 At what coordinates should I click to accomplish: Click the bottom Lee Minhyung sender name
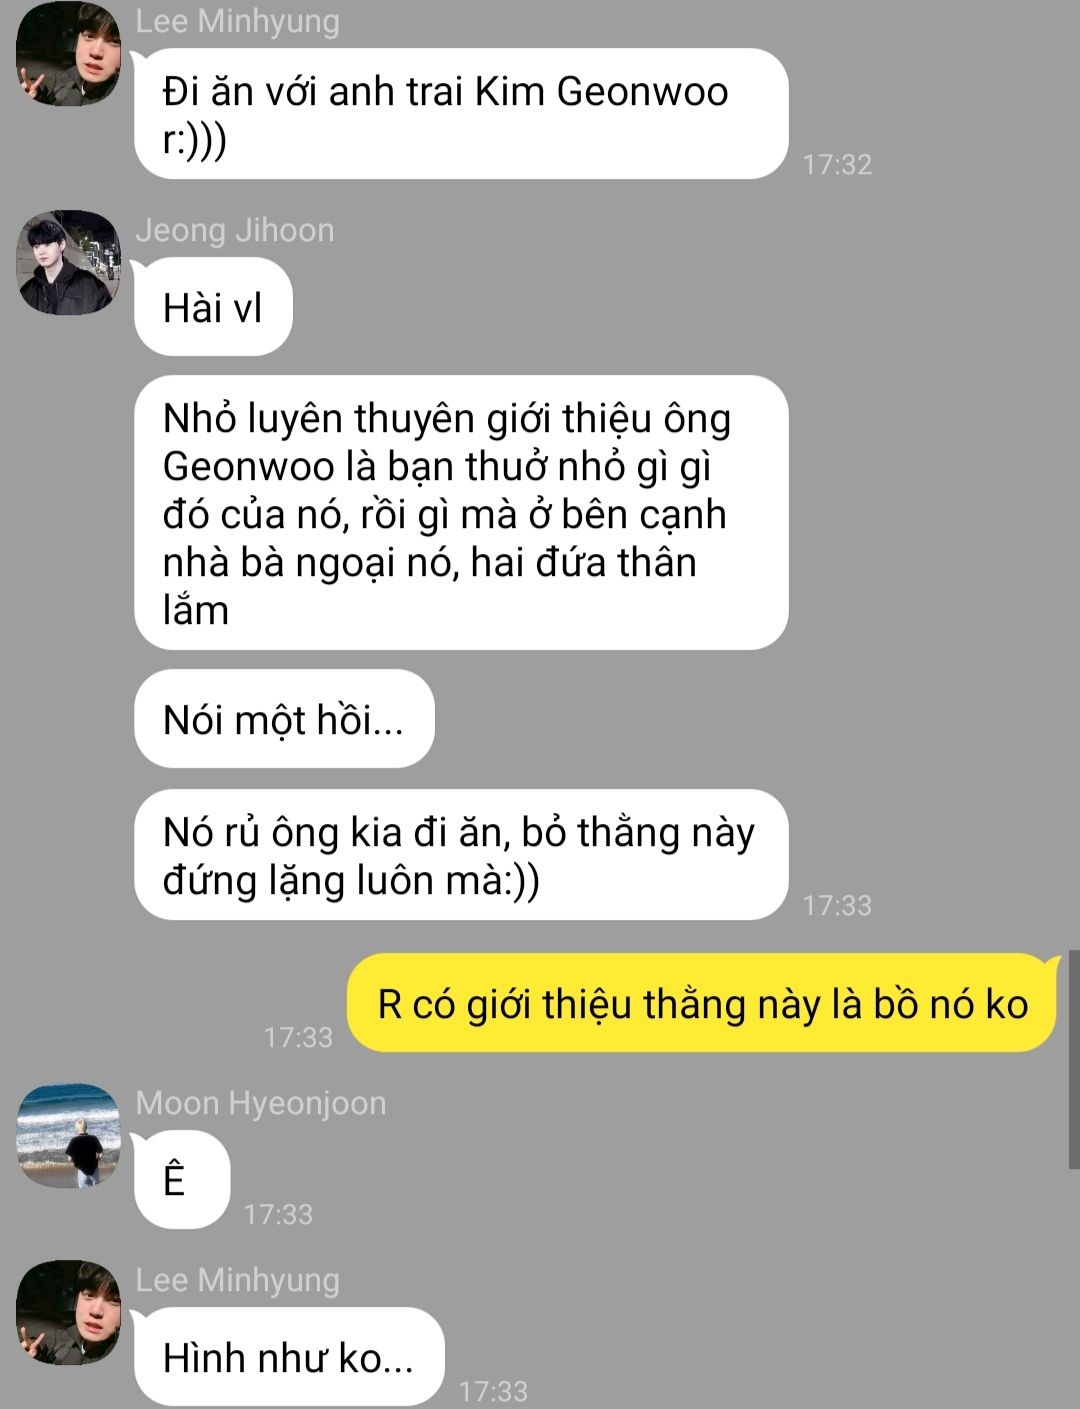(238, 1280)
